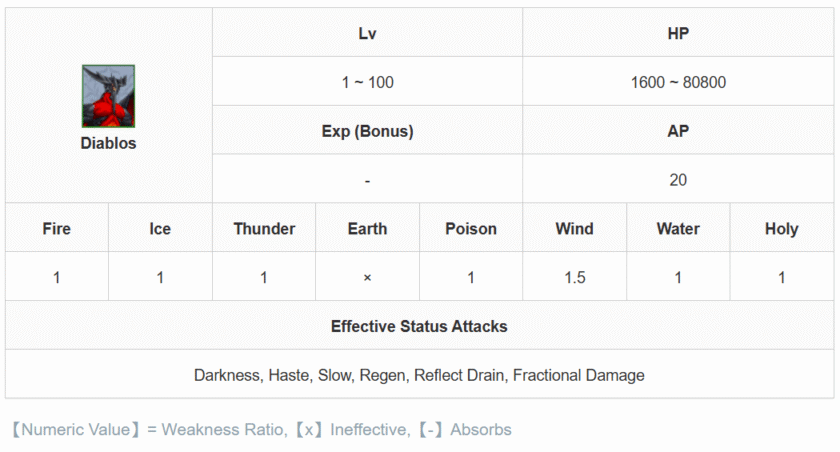Click the Fire element header
The image size is (840, 452).
(57, 229)
